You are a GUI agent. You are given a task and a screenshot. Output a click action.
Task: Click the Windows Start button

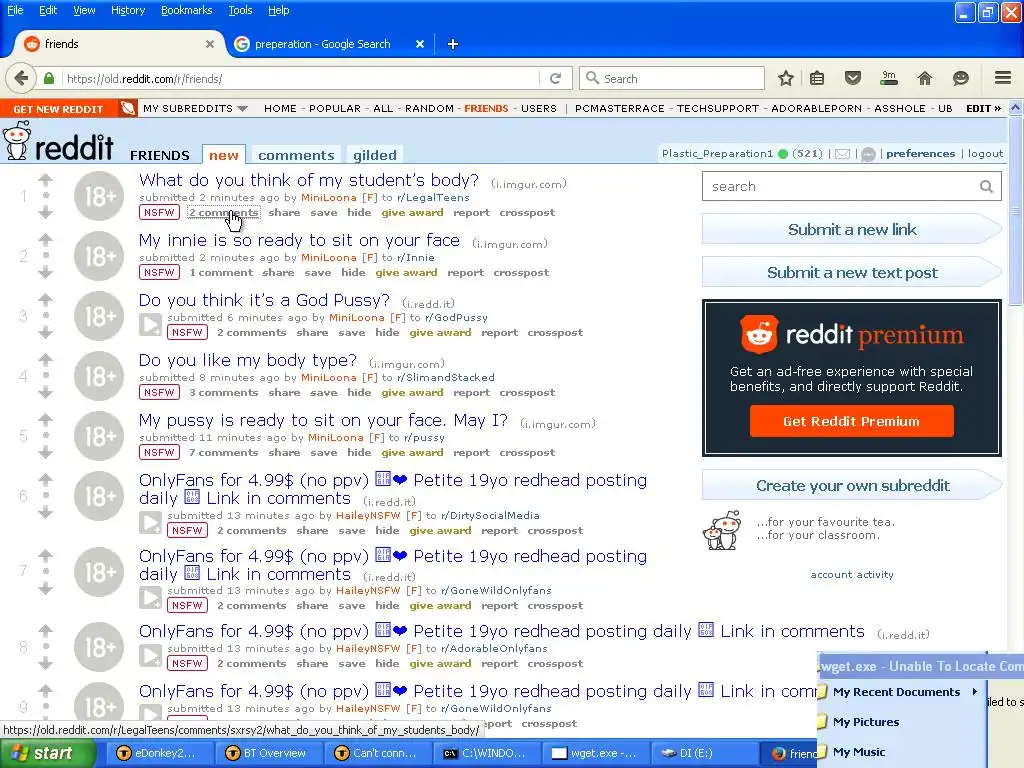point(47,754)
